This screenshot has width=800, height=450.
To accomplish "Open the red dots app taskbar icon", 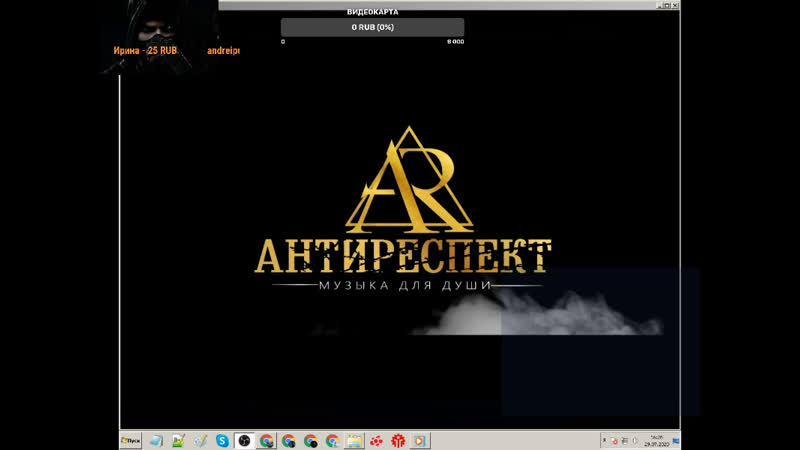I will point(376,440).
